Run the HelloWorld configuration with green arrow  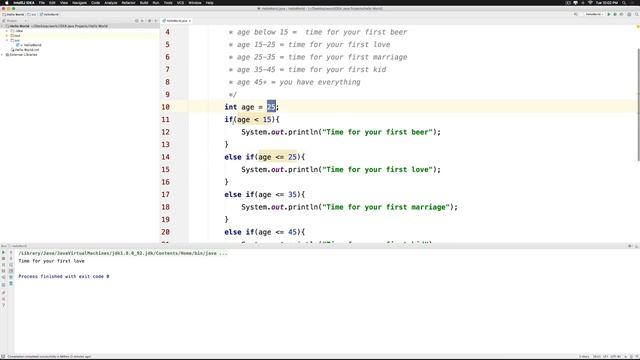pyautogui.click(x=609, y=14)
